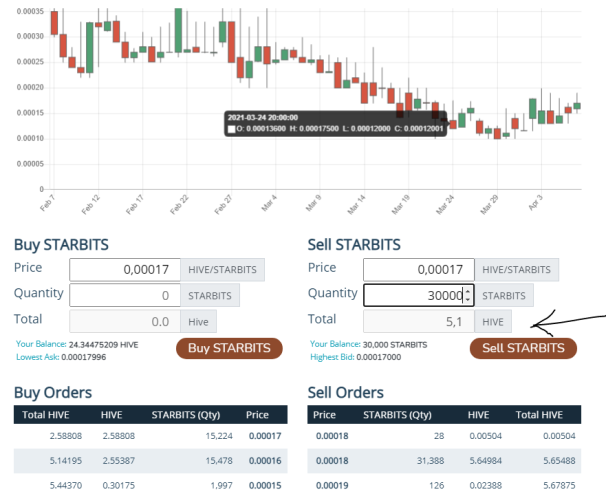Click the 30,000 STARBITS balance value

(x=395, y=344)
